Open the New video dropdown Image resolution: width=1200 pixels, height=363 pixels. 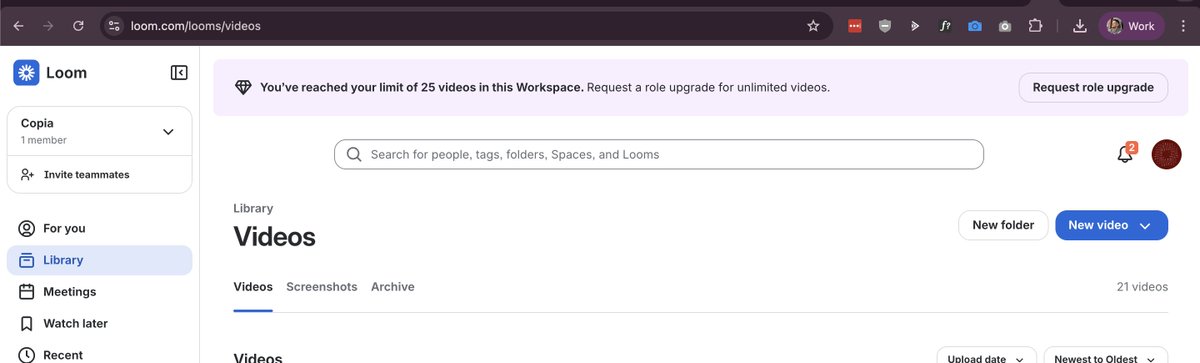[x=1111, y=225]
